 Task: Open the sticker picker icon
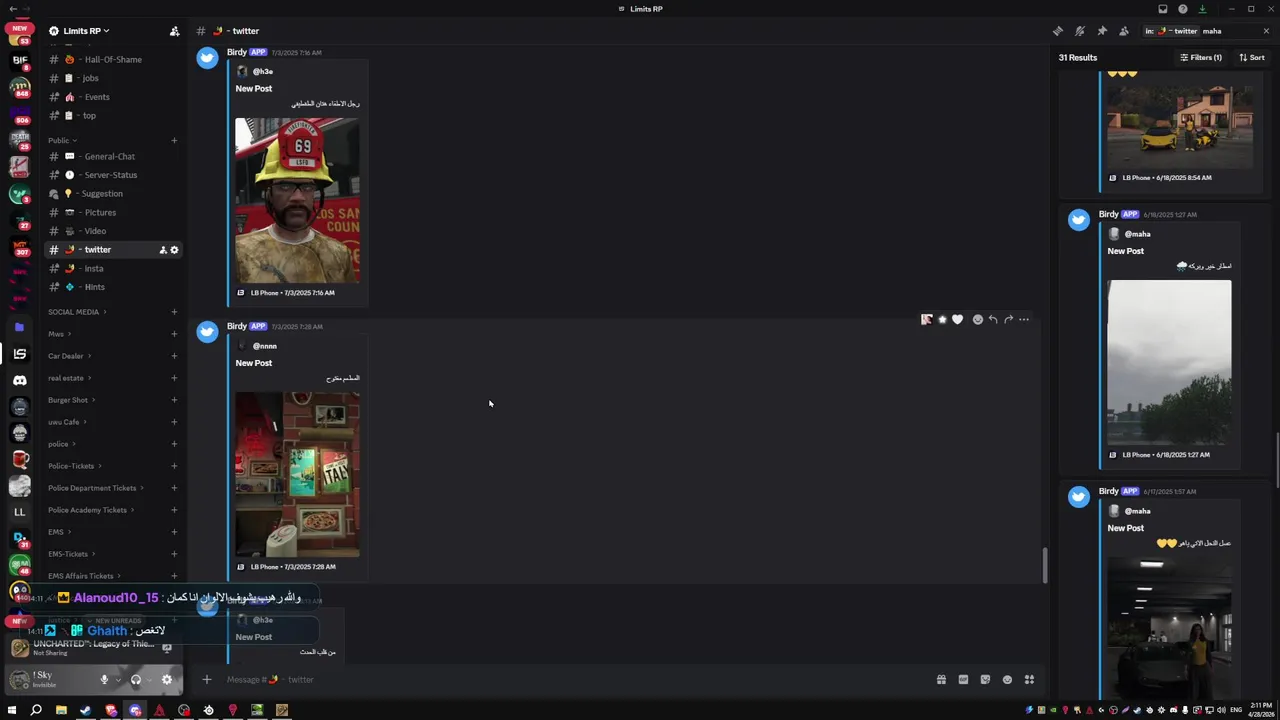click(x=985, y=680)
